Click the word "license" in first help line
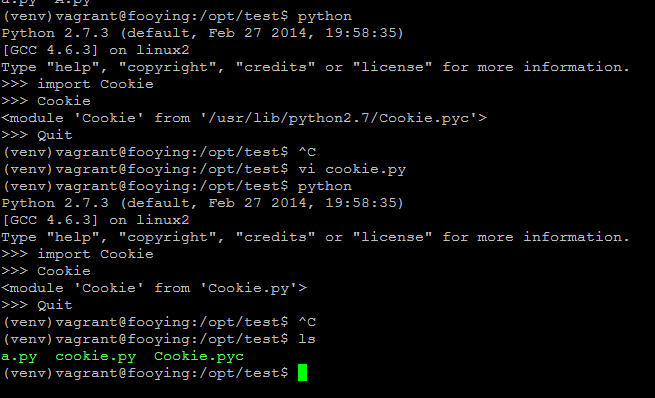 [392, 67]
